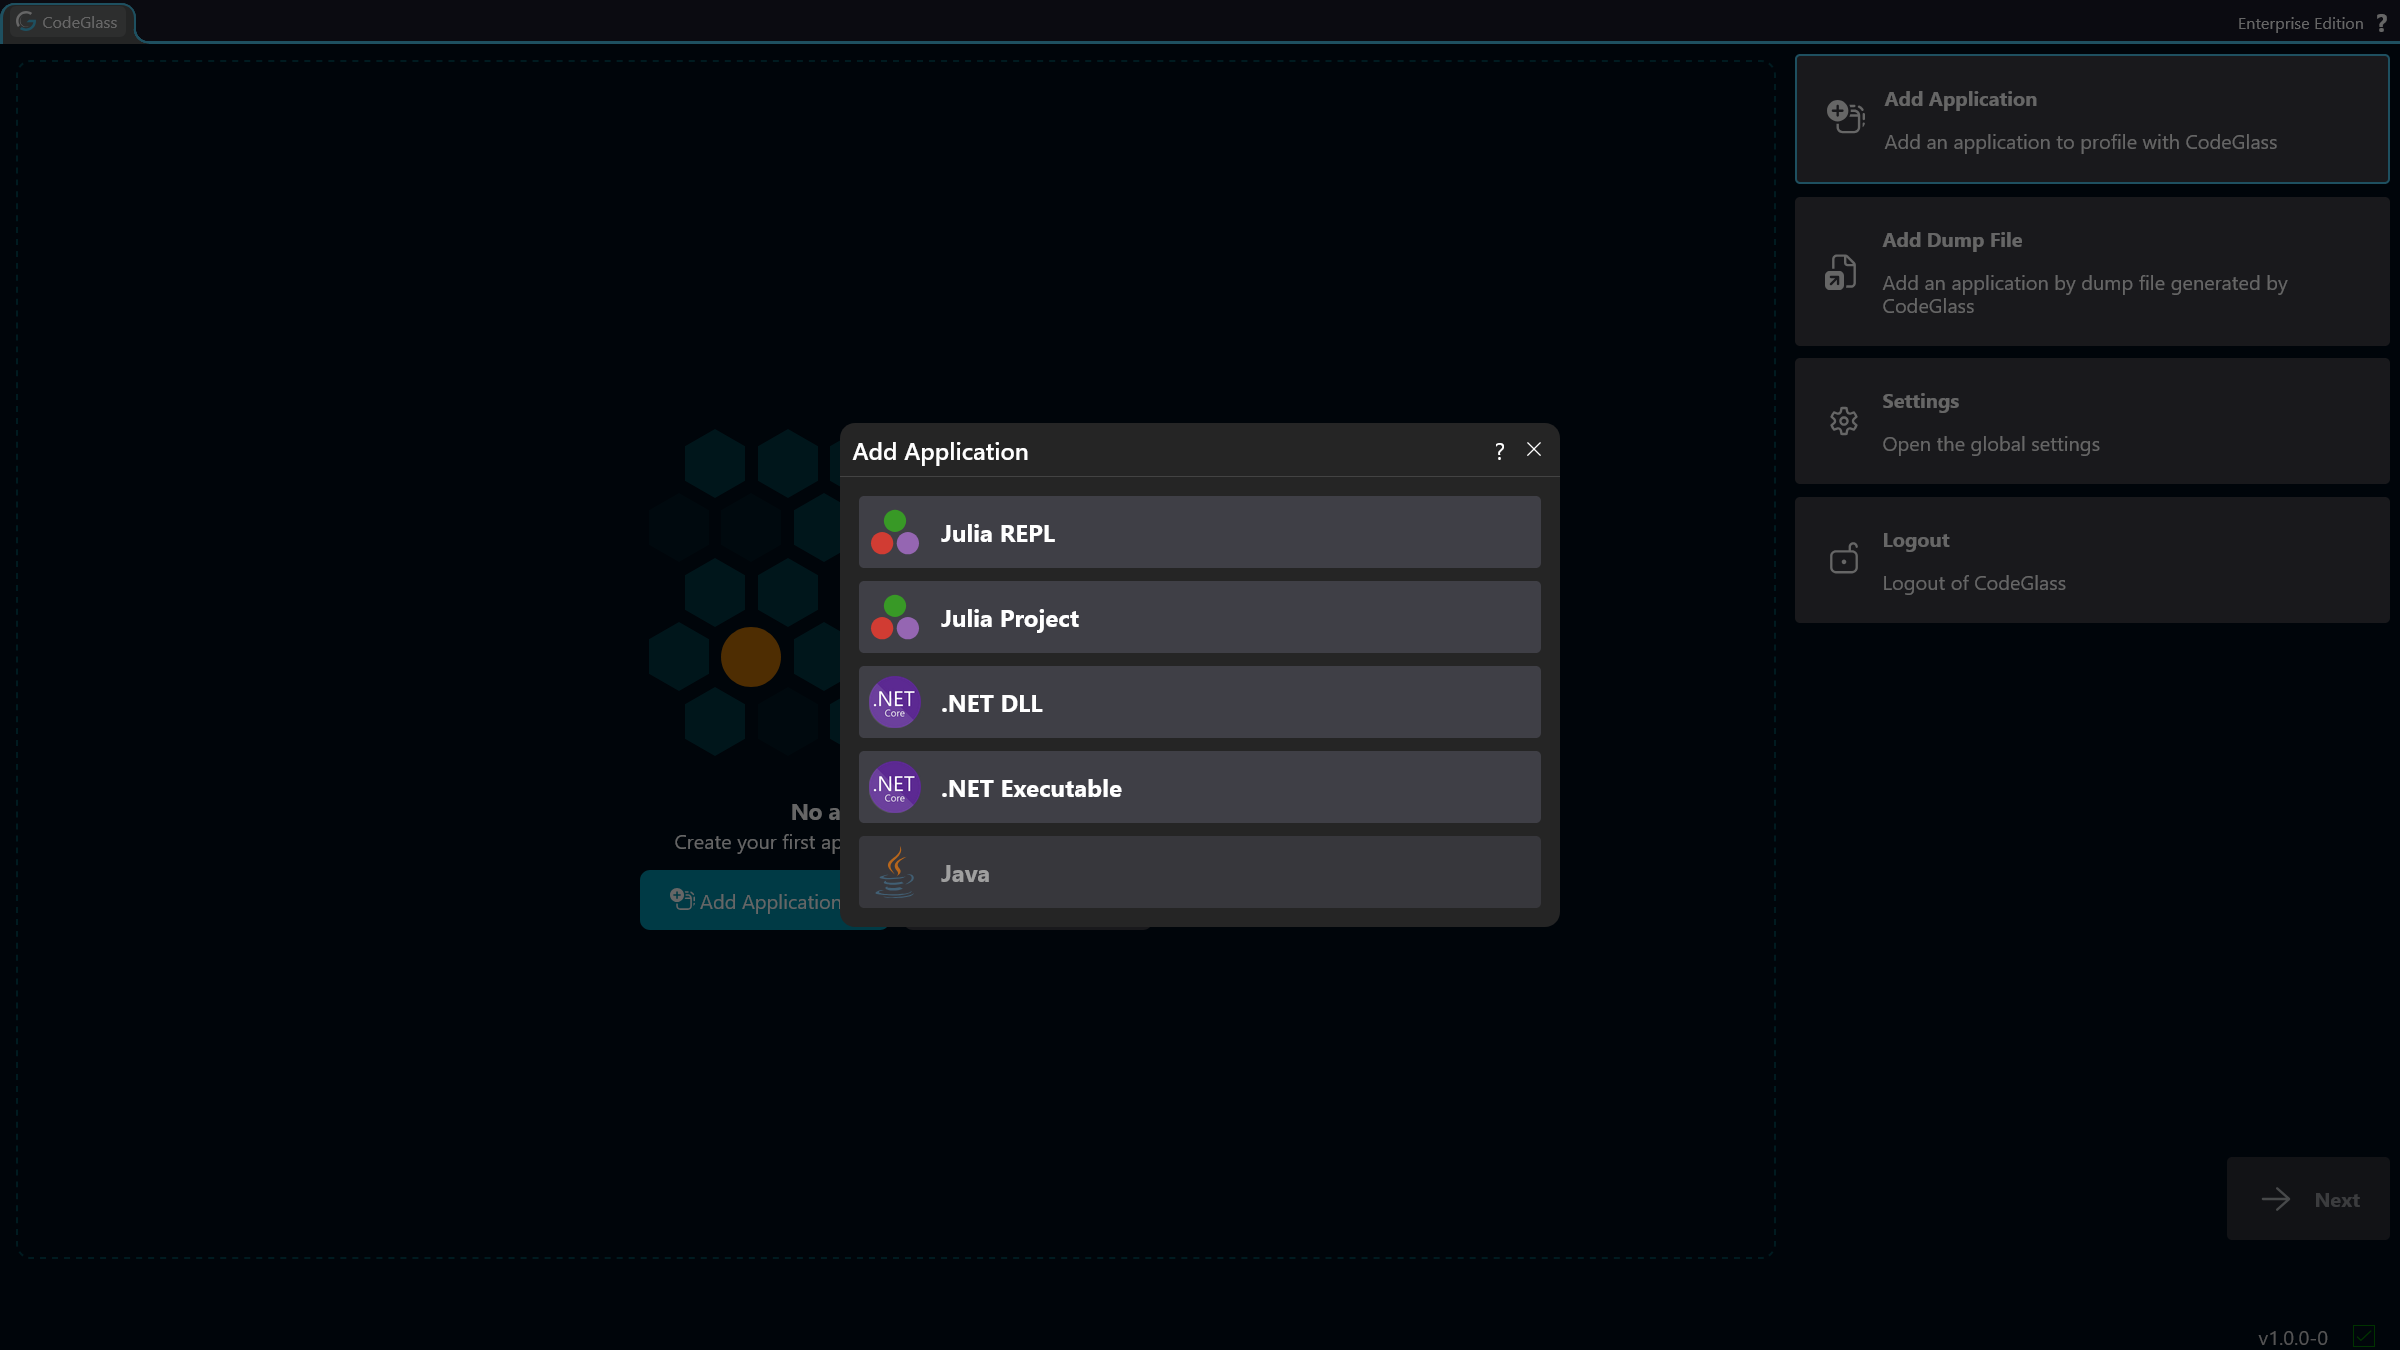Open Add Application card in sidebar
Screen dimensions: 2400x1350
click(2092, 119)
